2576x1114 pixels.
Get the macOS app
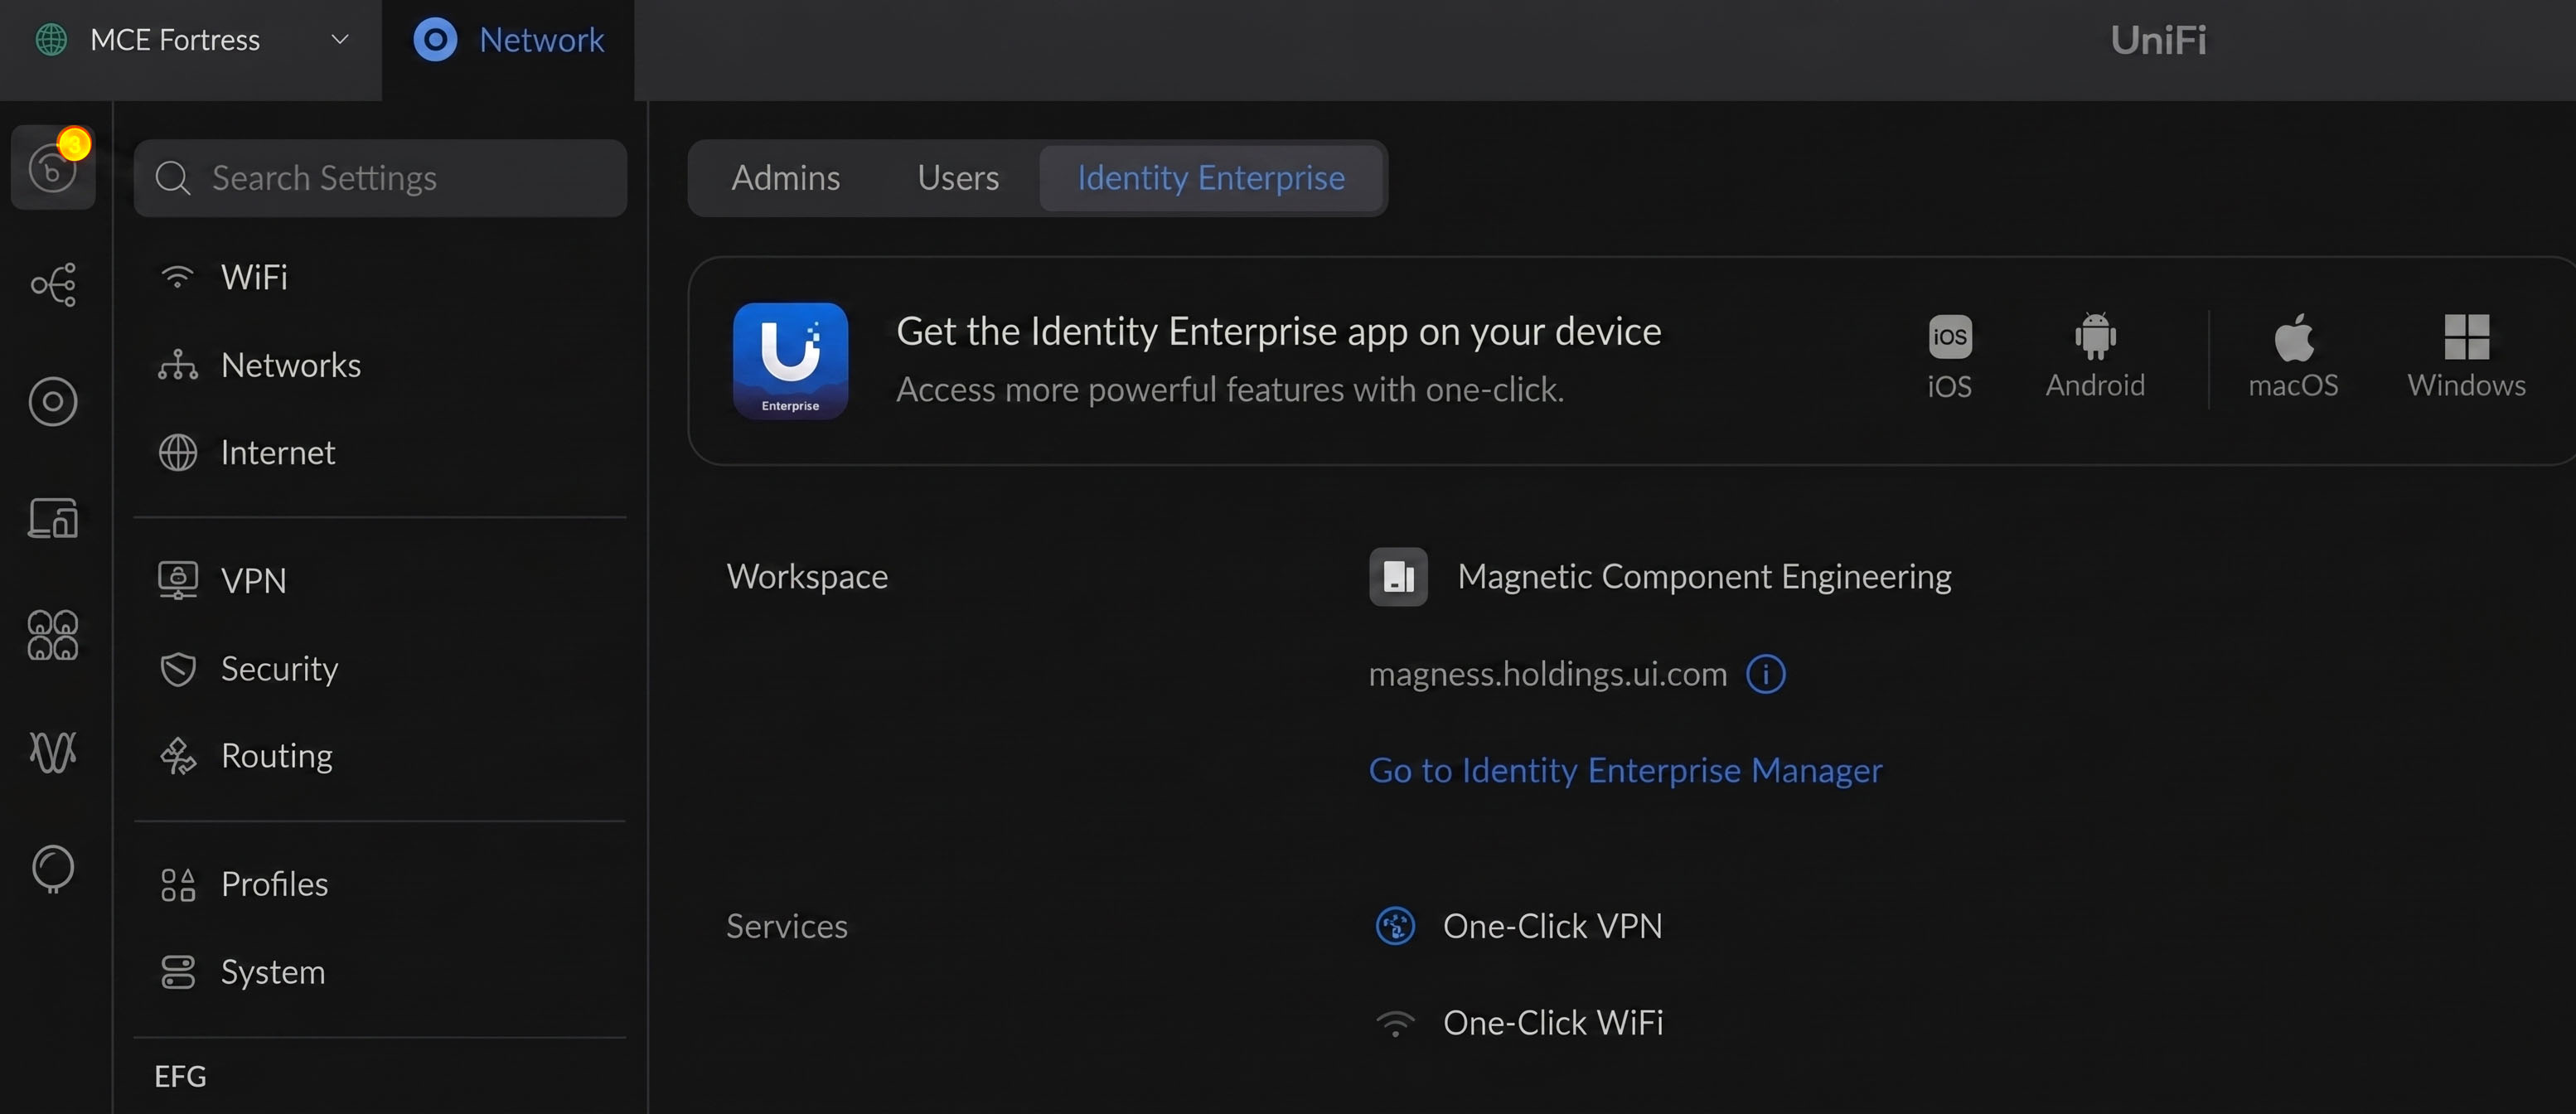click(2293, 356)
